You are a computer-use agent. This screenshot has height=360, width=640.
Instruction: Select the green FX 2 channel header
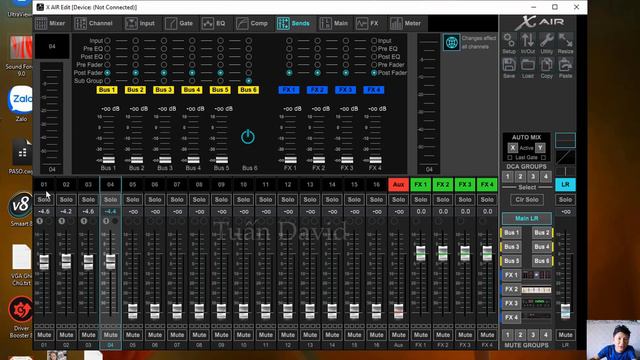pyautogui.click(x=443, y=184)
